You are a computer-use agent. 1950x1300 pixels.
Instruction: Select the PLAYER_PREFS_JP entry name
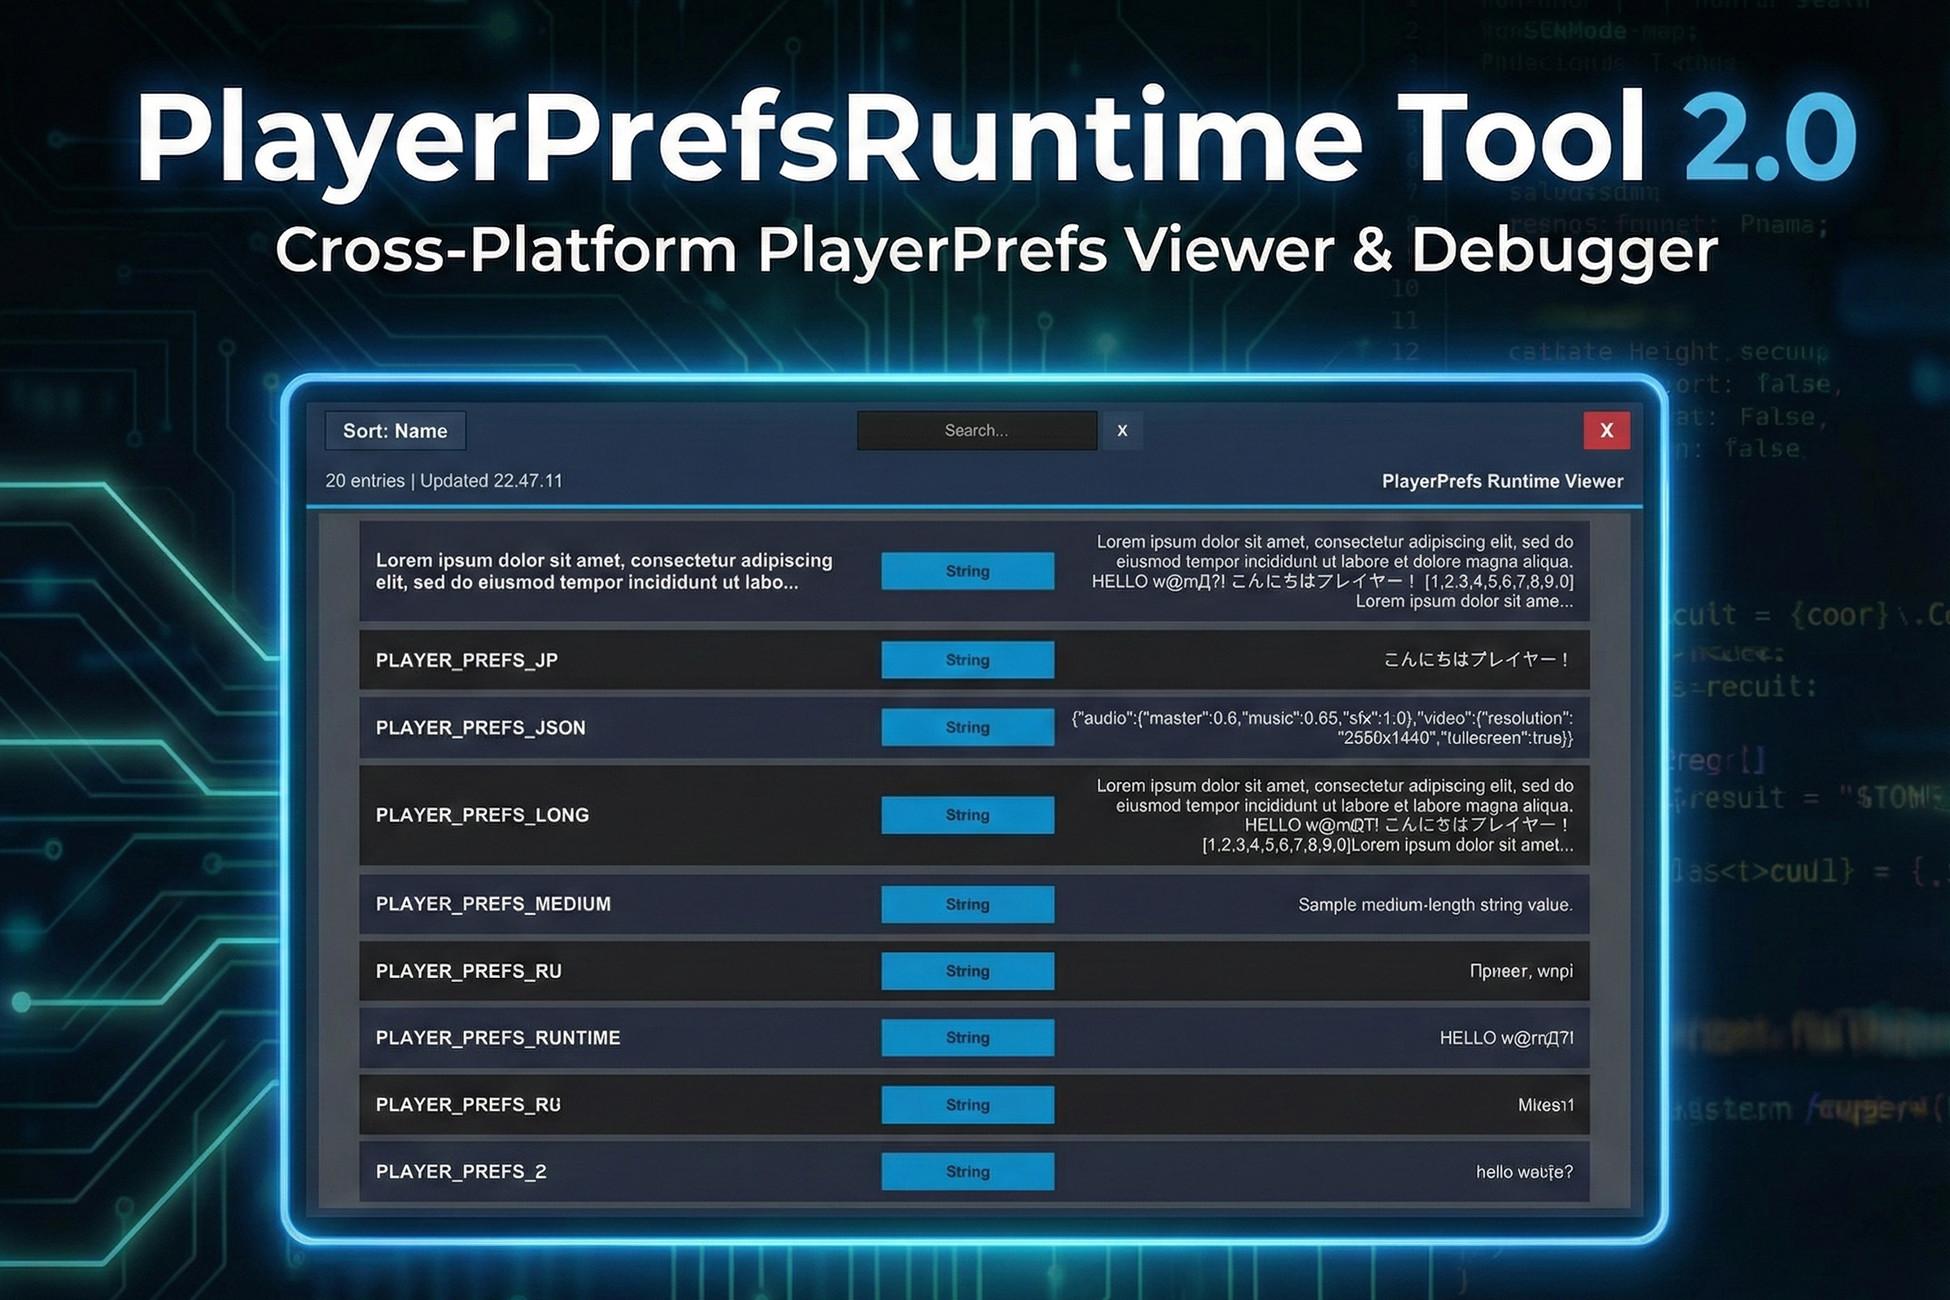point(467,660)
